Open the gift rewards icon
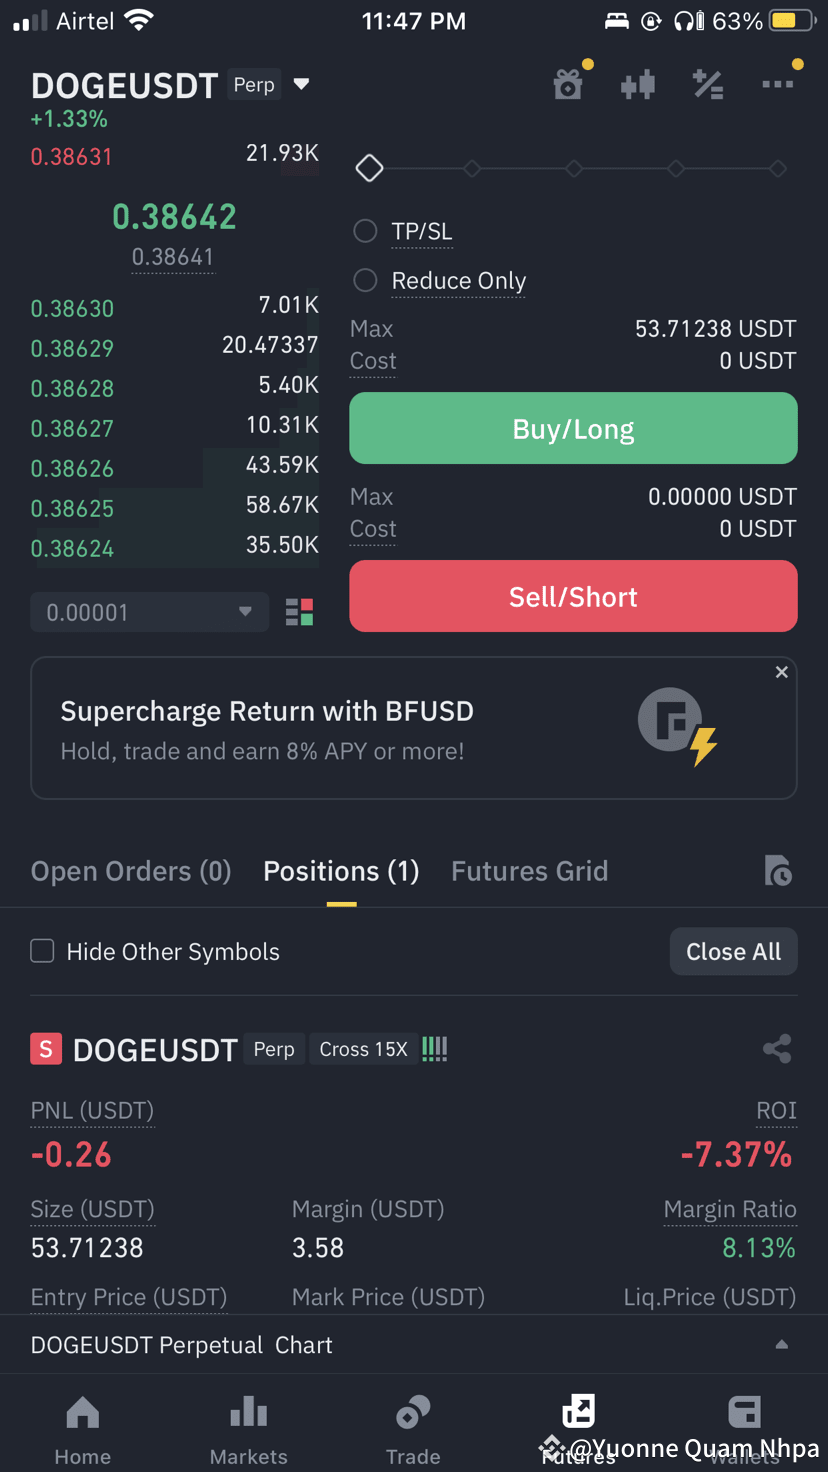The width and height of the screenshot is (828, 1472). [x=568, y=85]
